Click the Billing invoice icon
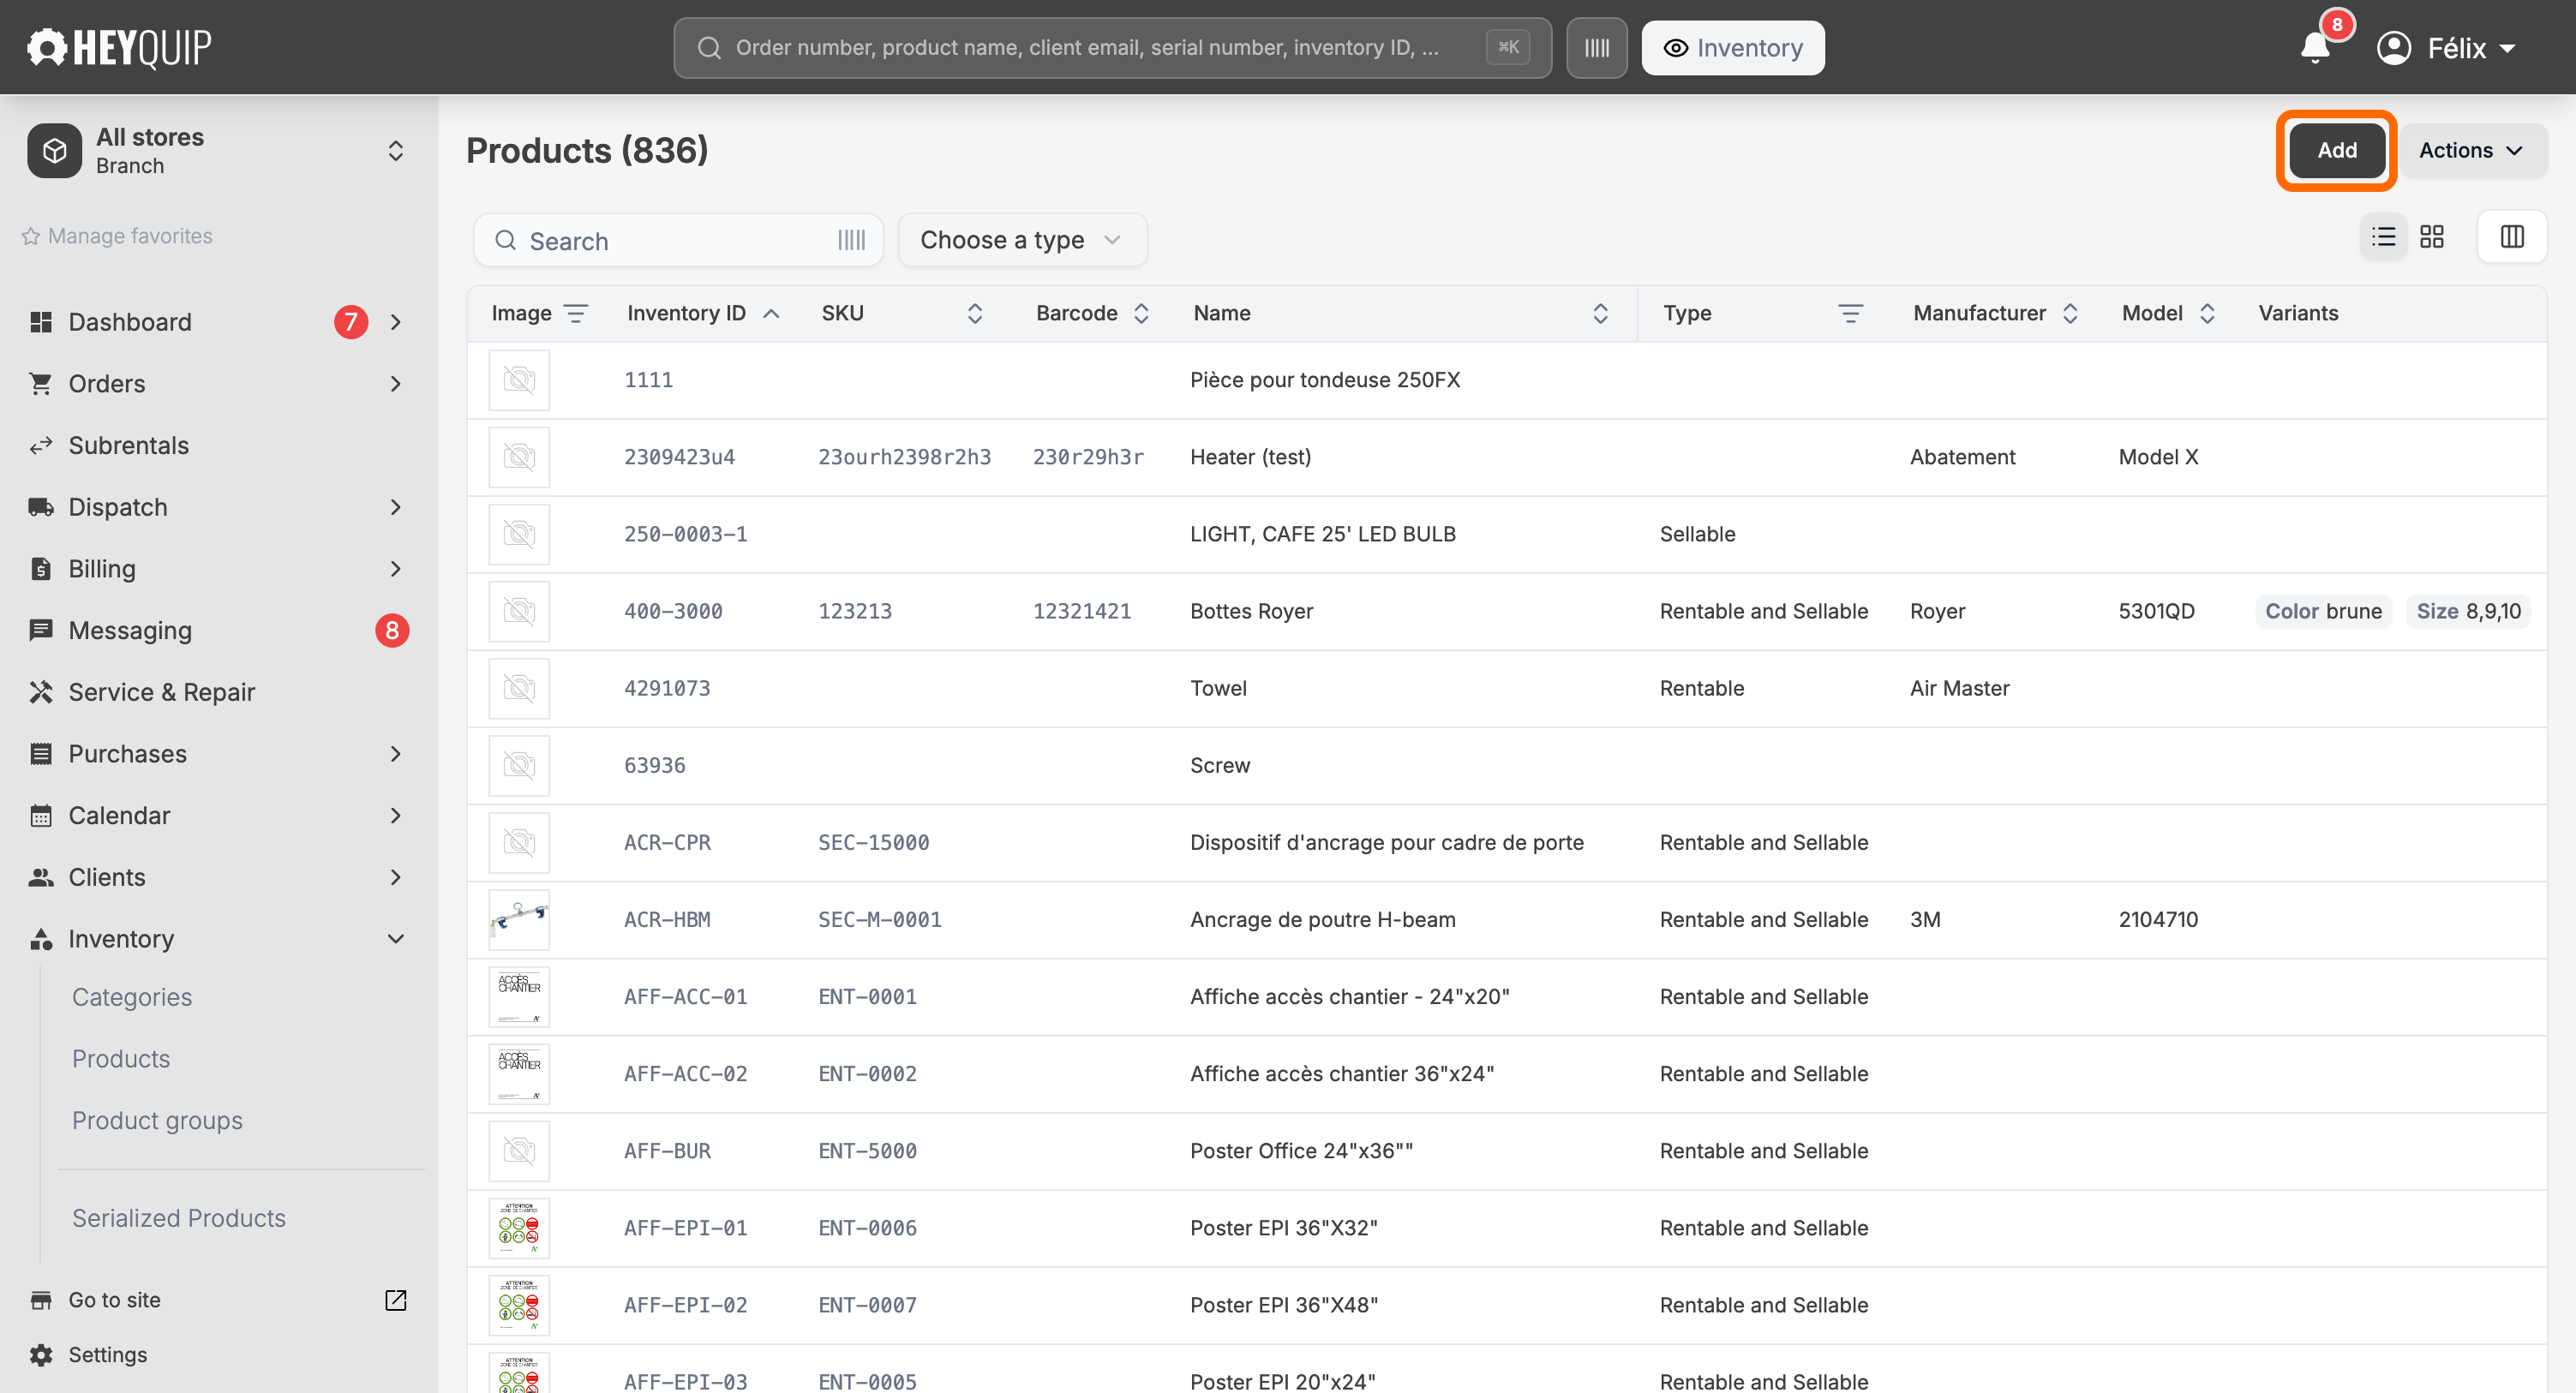 [x=41, y=569]
